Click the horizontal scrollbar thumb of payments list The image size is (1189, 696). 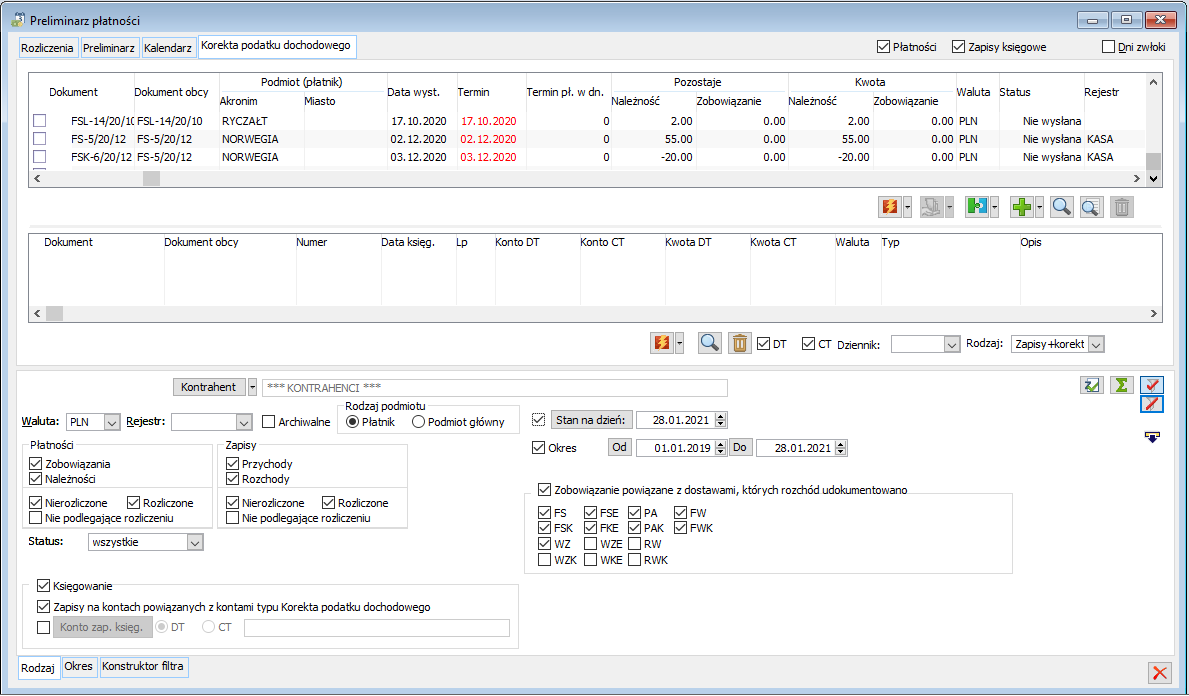[152, 178]
